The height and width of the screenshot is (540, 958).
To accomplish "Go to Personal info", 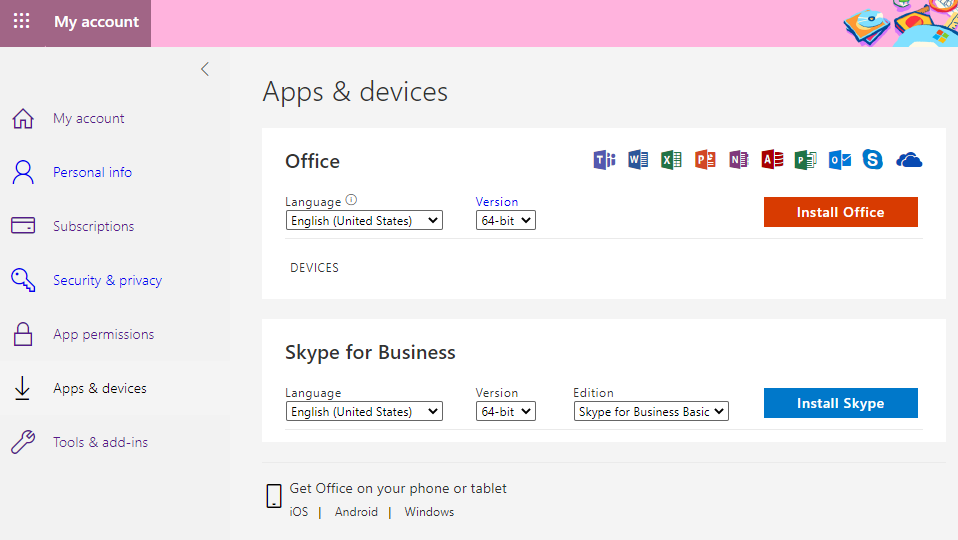I will coord(92,172).
